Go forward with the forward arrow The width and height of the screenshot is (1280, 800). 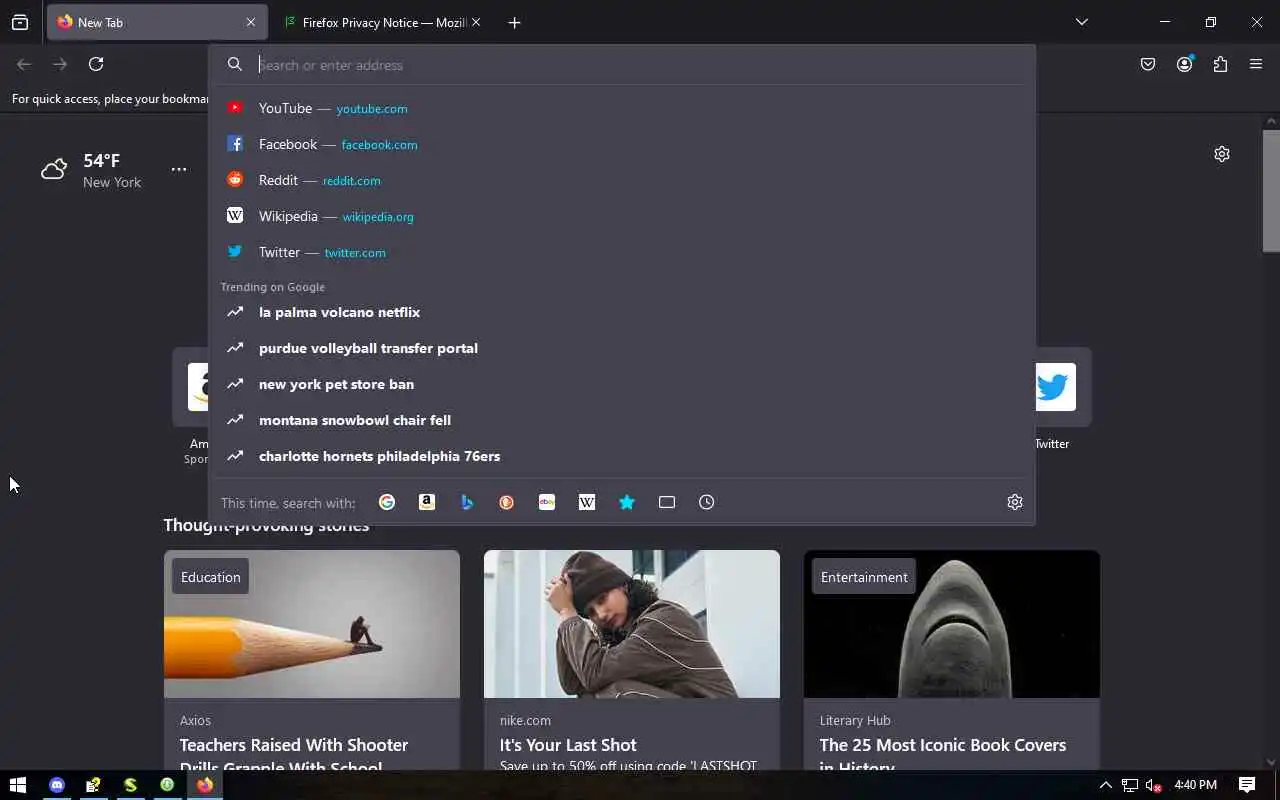tap(60, 64)
